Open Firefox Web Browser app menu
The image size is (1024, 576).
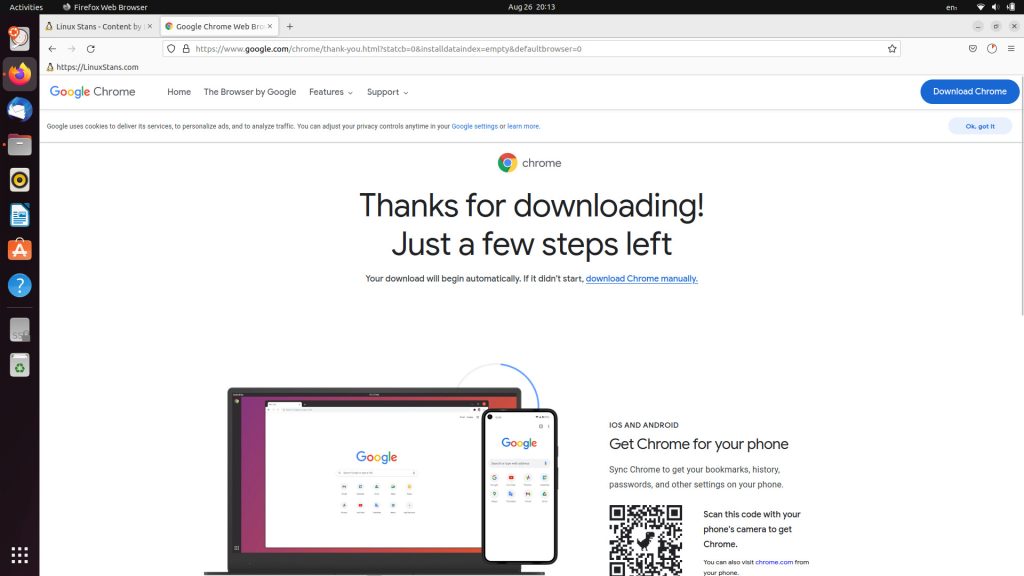[x=104, y=7]
